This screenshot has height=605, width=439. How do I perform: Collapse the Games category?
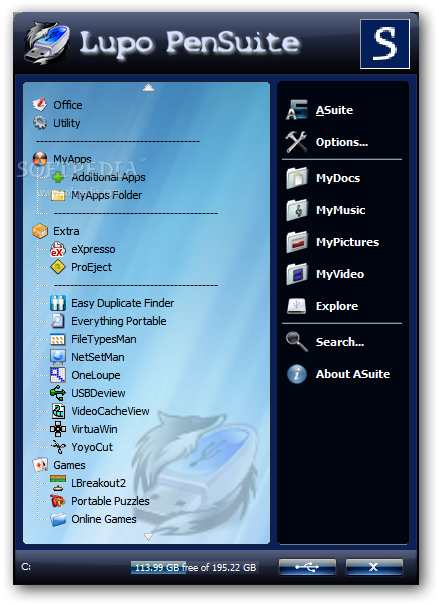(69, 465)
